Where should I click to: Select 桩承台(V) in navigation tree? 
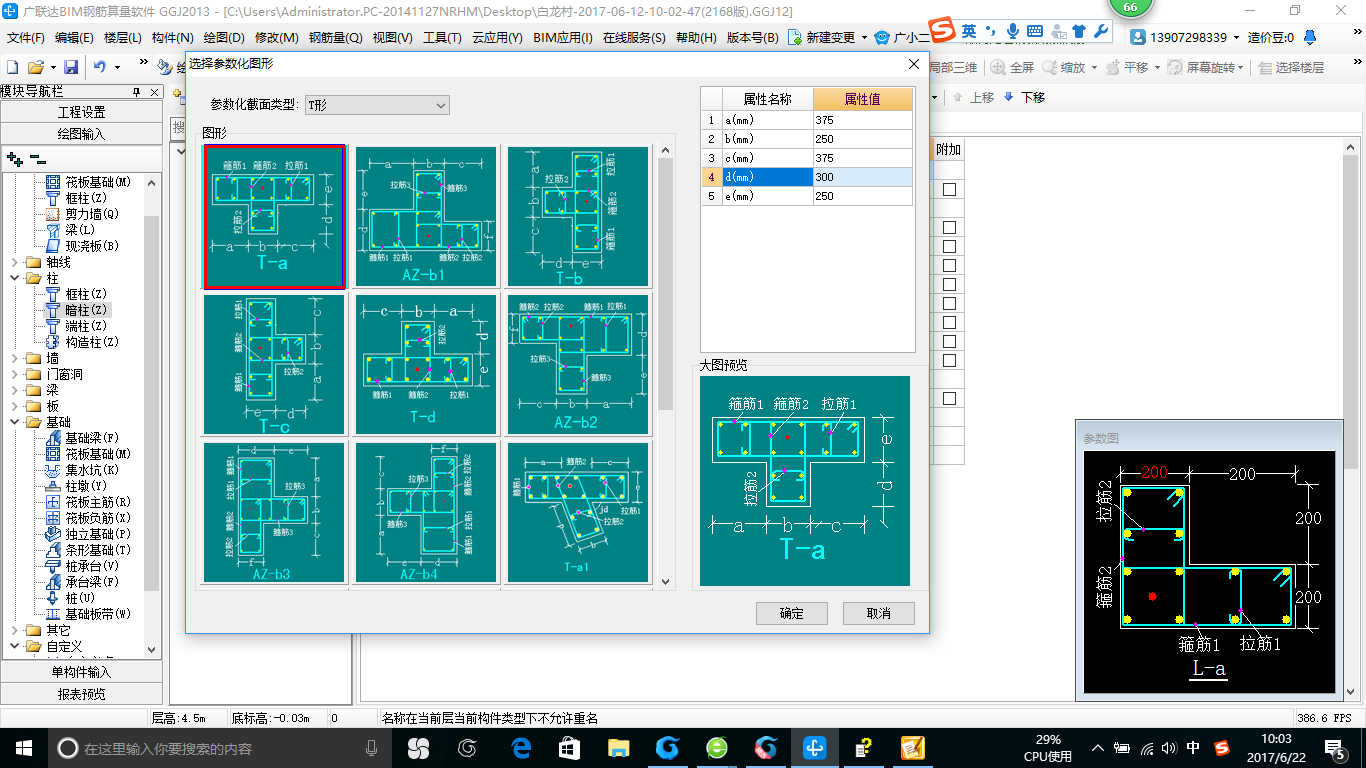tap(81, 566)
